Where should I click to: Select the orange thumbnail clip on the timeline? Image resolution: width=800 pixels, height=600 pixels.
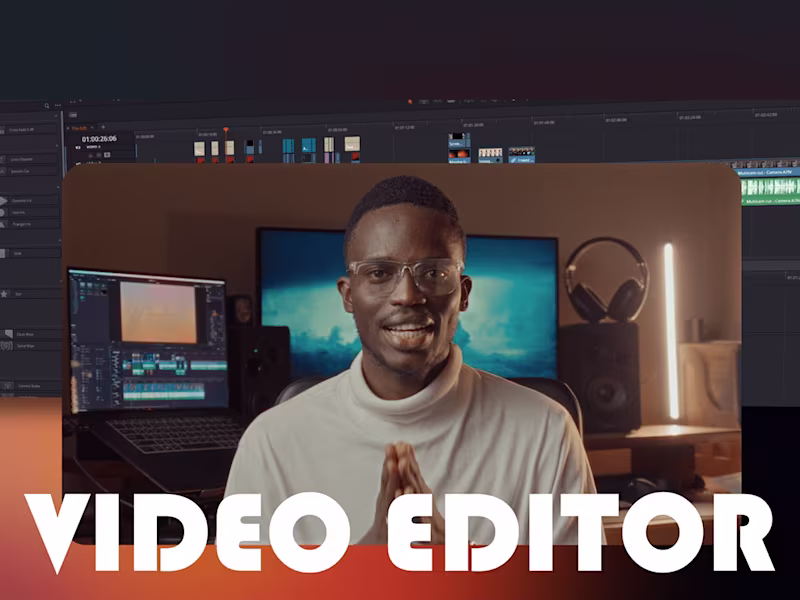[459, 156]
